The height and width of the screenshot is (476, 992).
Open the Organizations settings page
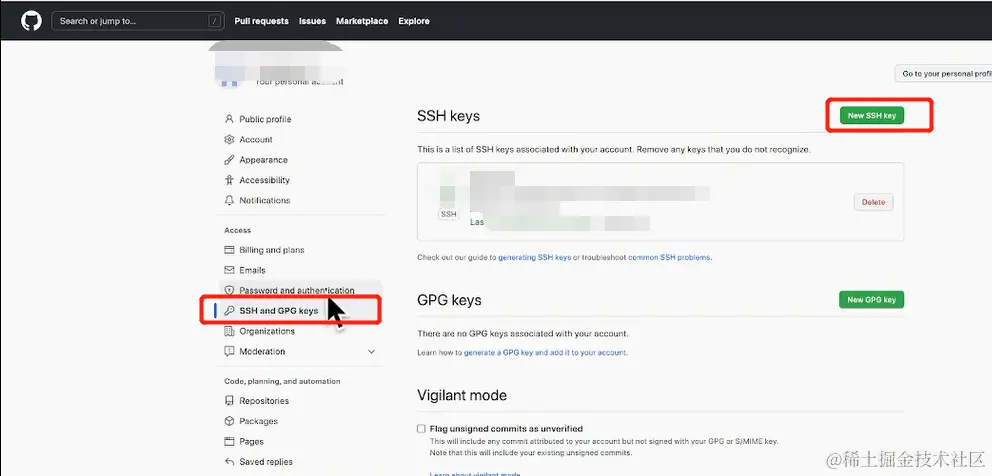(267, 331)
